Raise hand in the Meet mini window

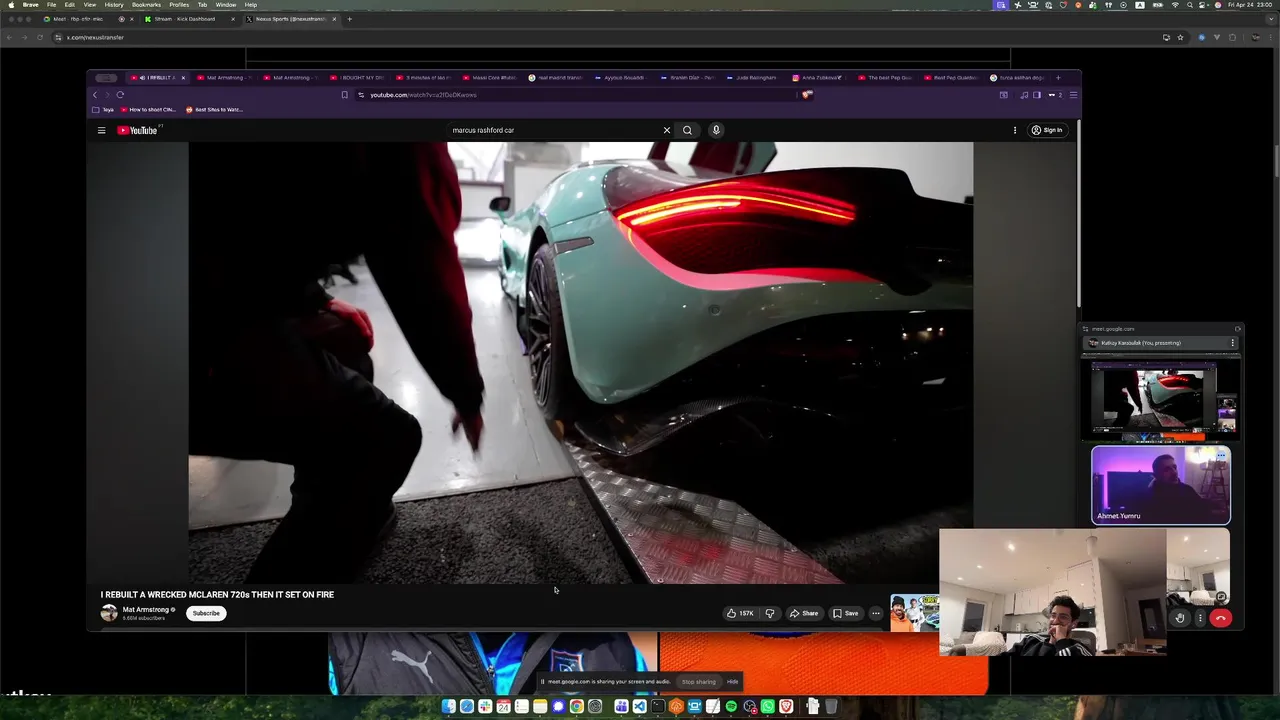[x=1180, y=618]
